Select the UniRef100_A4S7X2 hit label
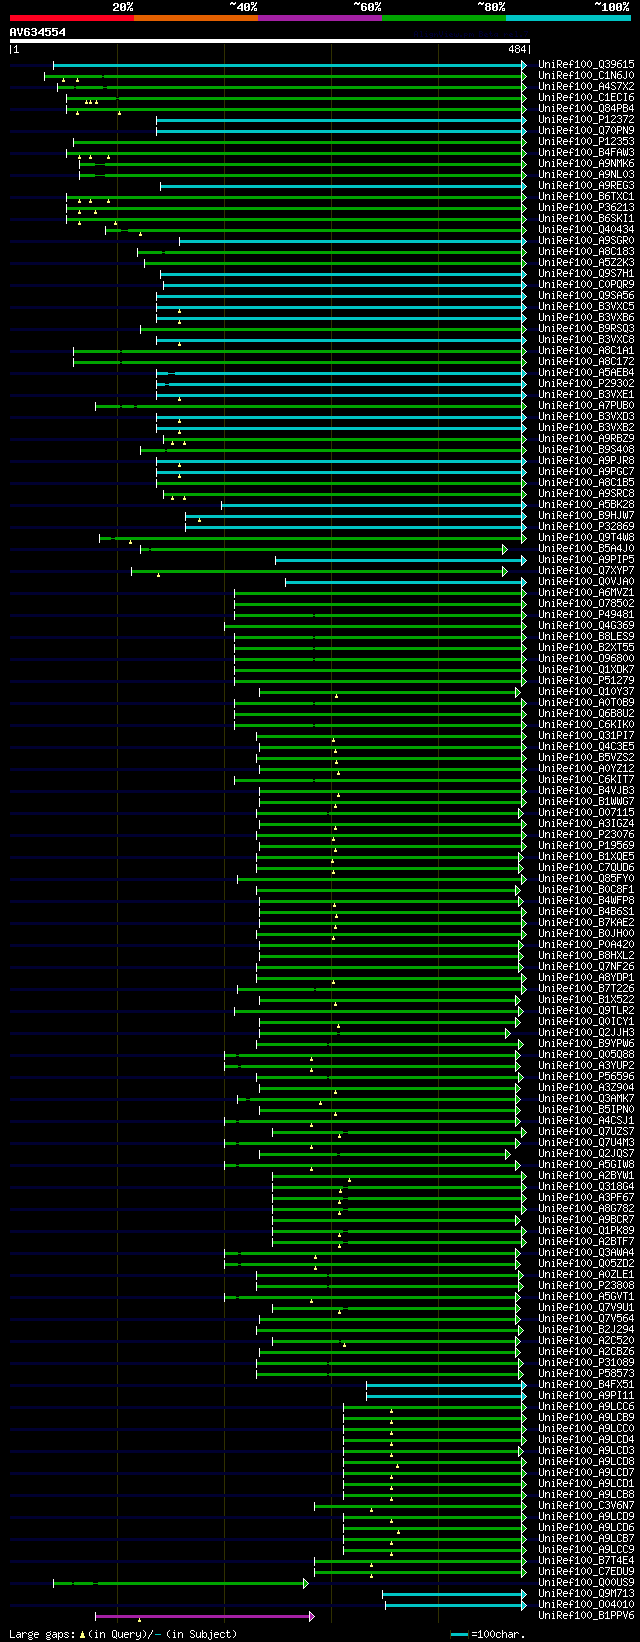Screen dimensions: 640x1642 586,86
